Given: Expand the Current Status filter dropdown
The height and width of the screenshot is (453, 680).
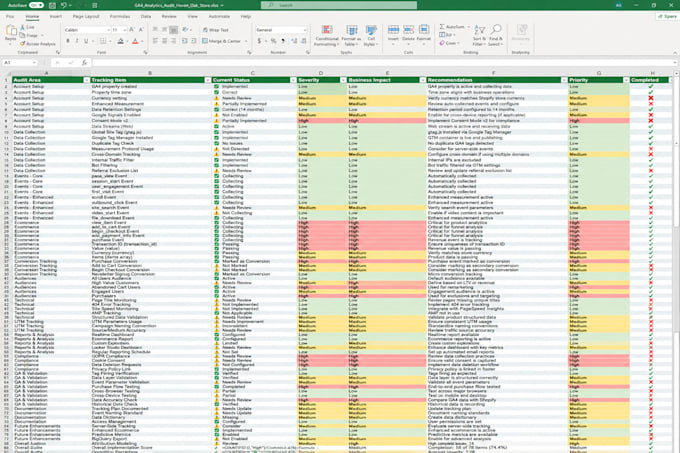Looking at the screenshot, I should point(293,80).
